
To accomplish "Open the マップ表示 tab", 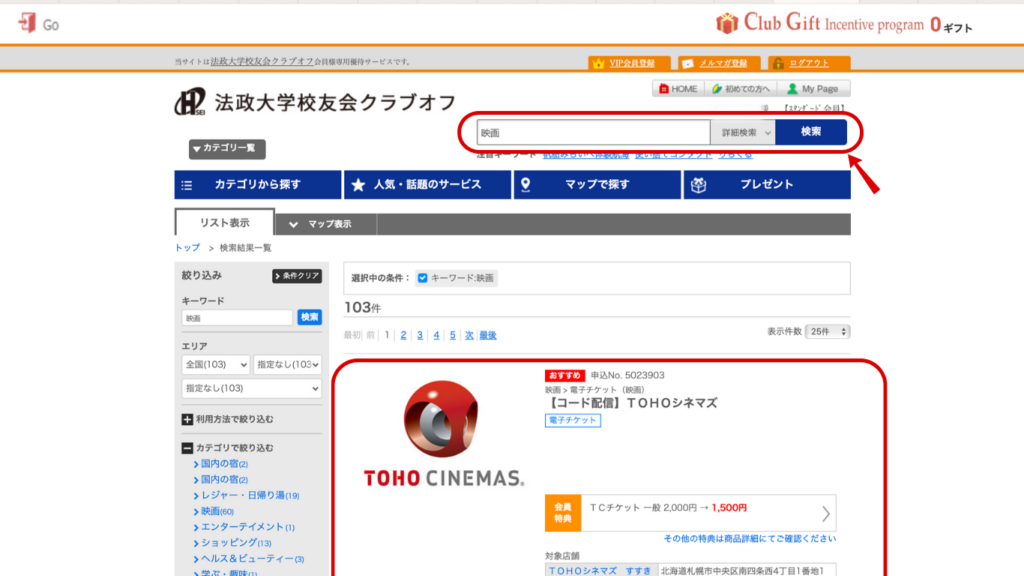I will pos(325,224).
